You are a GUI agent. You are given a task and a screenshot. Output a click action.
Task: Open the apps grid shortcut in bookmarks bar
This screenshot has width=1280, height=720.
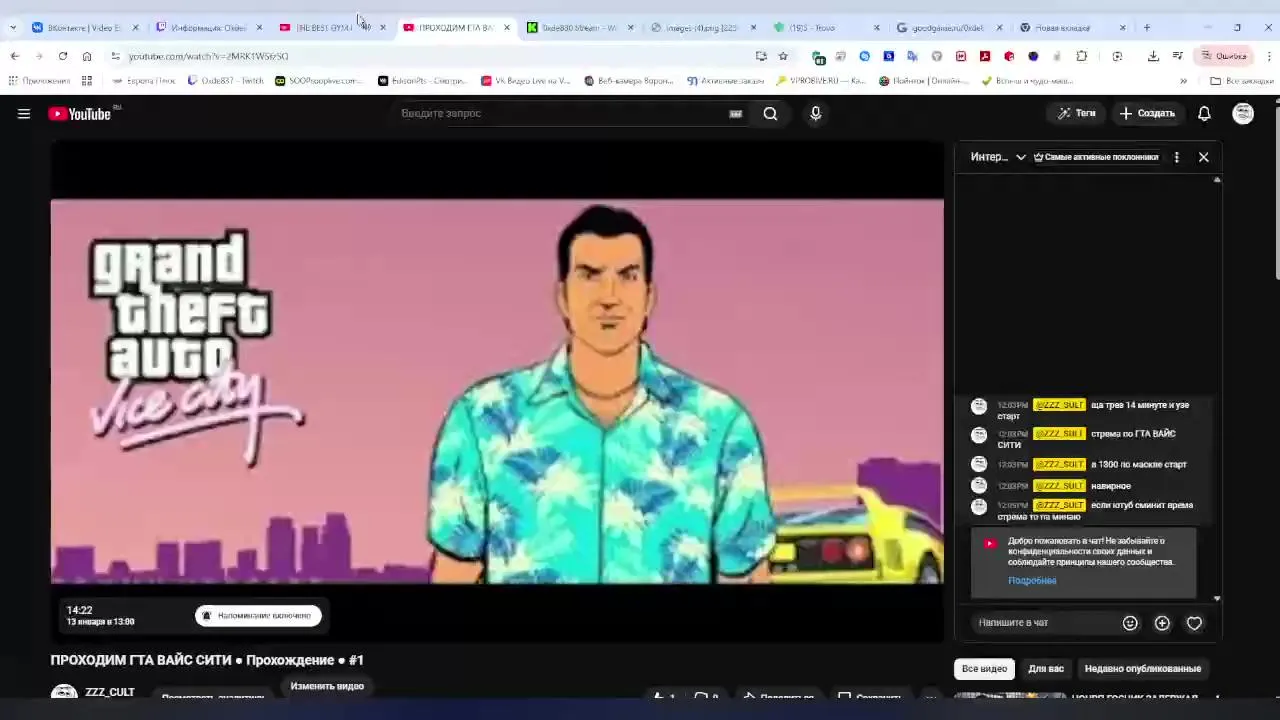pyautogui.click(x=87, y=81)
